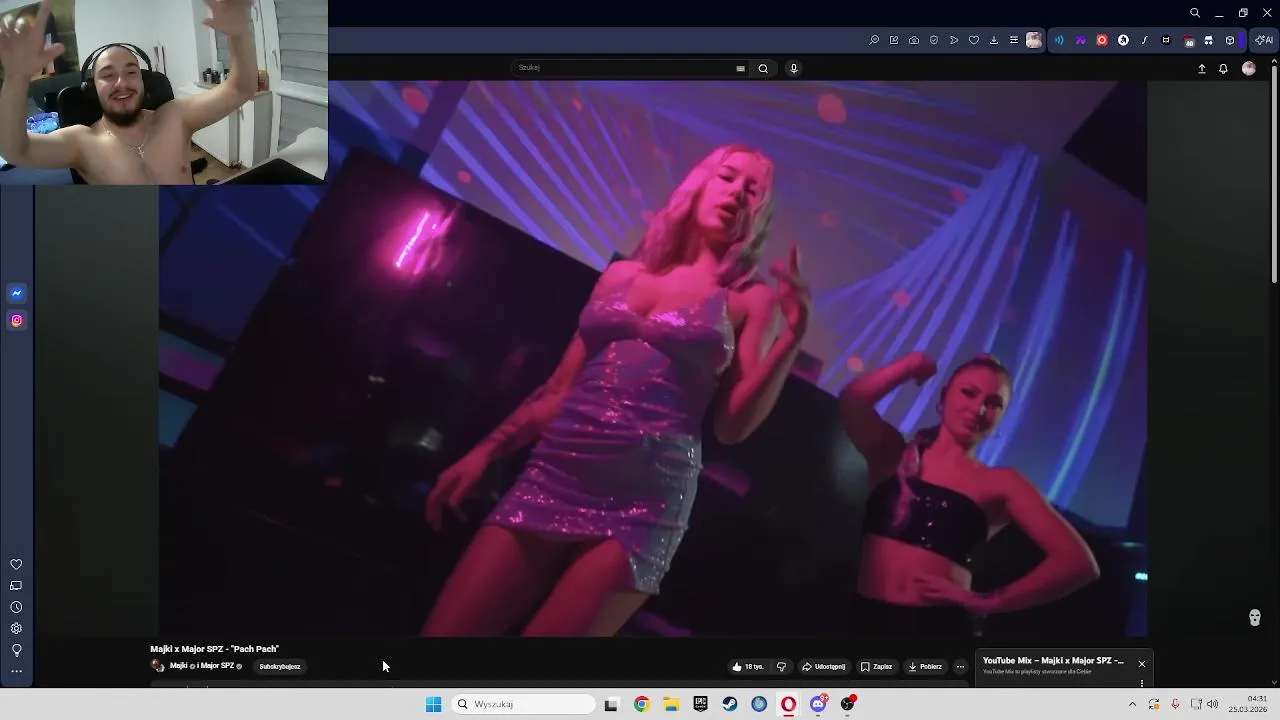The height and width of the screenshot is (720, 1280).
Task: Open Settings gear in the sidebar
Action: 16,628
